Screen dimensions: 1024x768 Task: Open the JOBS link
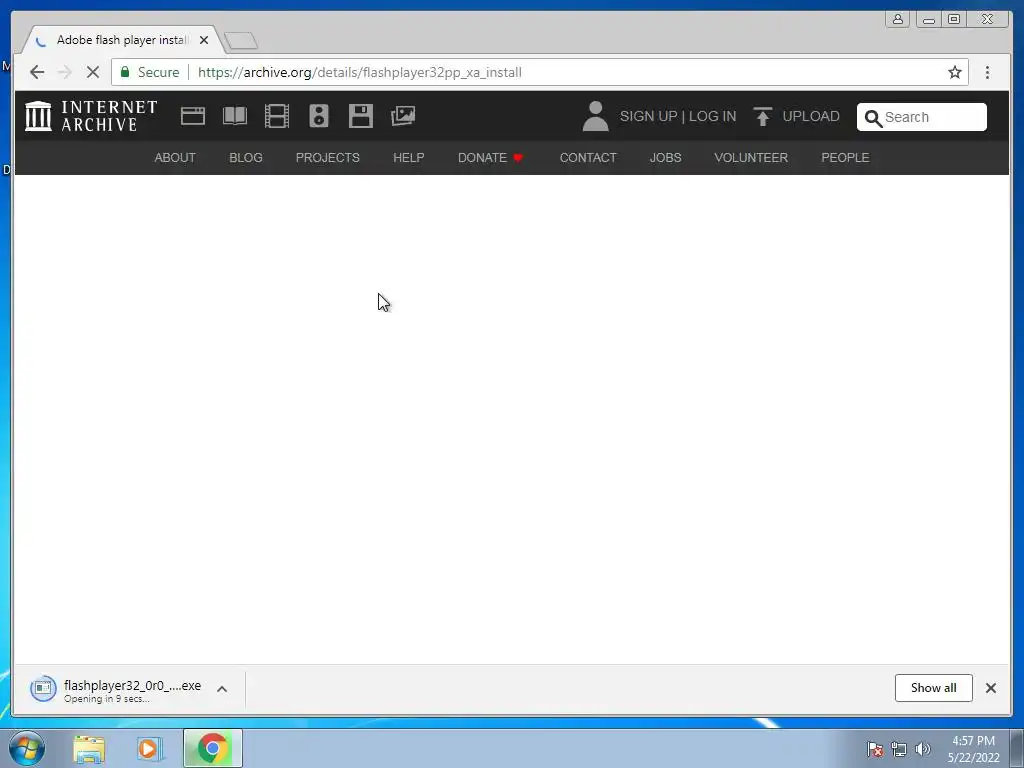[x=665, y=158]
